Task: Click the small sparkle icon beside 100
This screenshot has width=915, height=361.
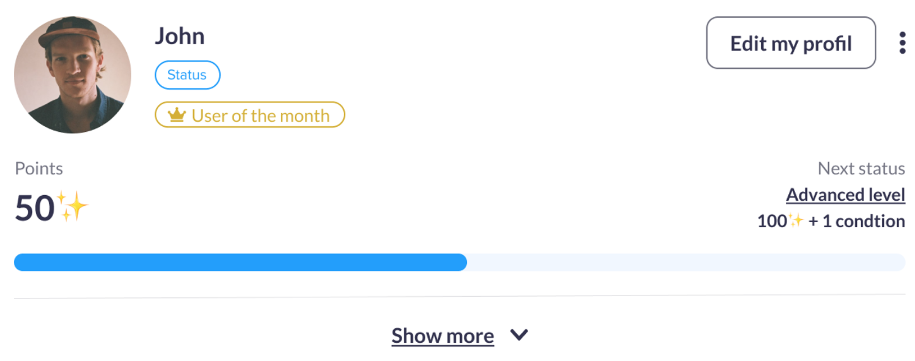Action: (x=796, y=220)
